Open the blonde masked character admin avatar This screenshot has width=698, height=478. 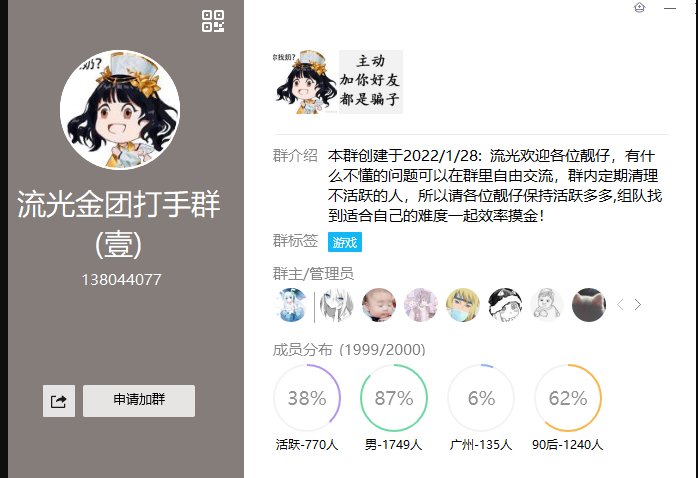point(463,305)
